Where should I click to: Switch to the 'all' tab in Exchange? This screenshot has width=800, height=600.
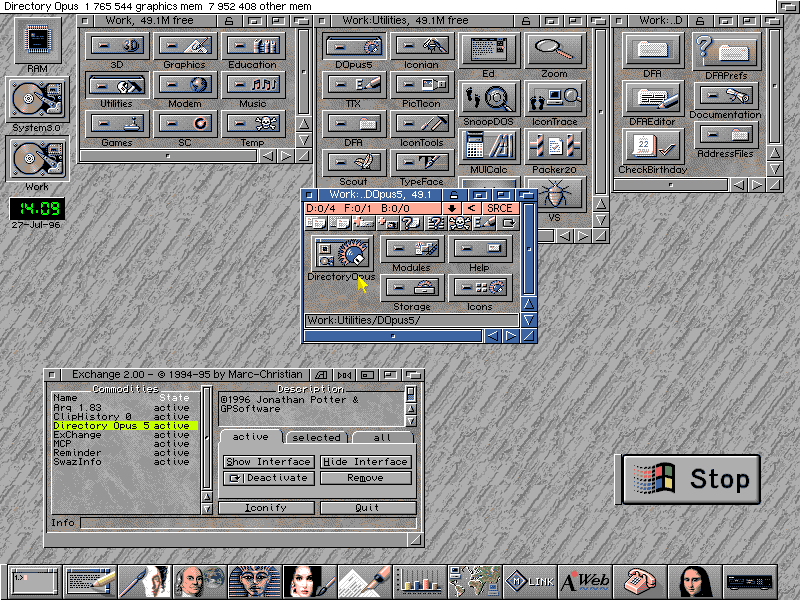pyautogui.click(x=382, y=437)
